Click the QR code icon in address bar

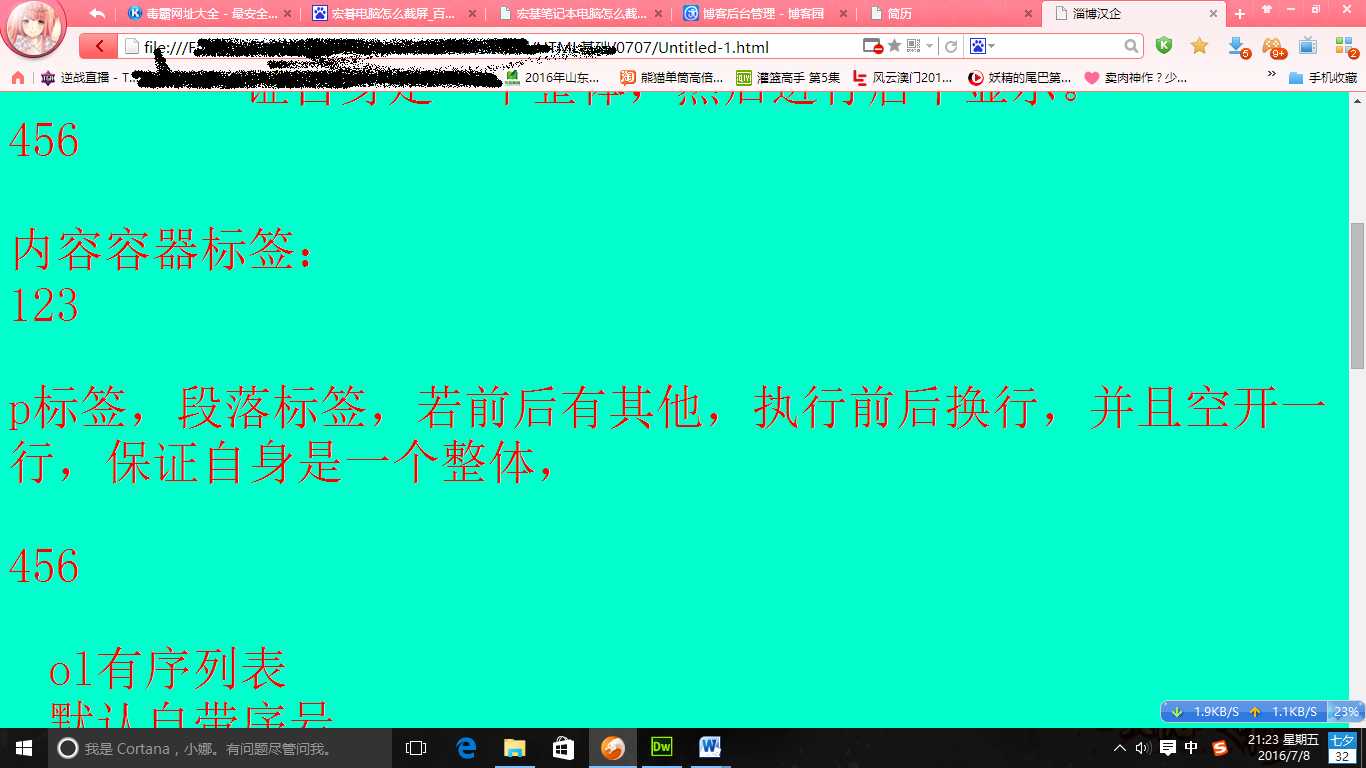pos(913,46)
